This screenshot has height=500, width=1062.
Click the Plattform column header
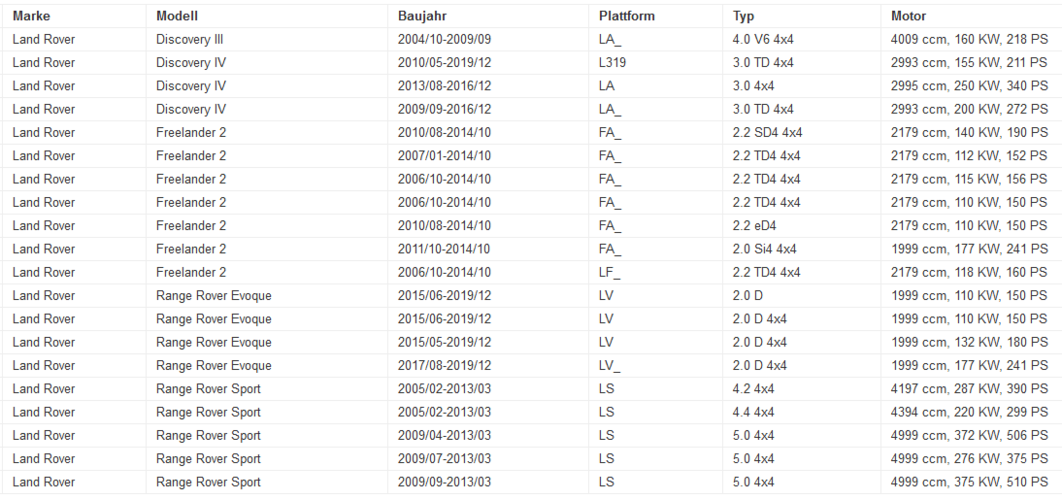pyautogui.click(x=626, y=16)
